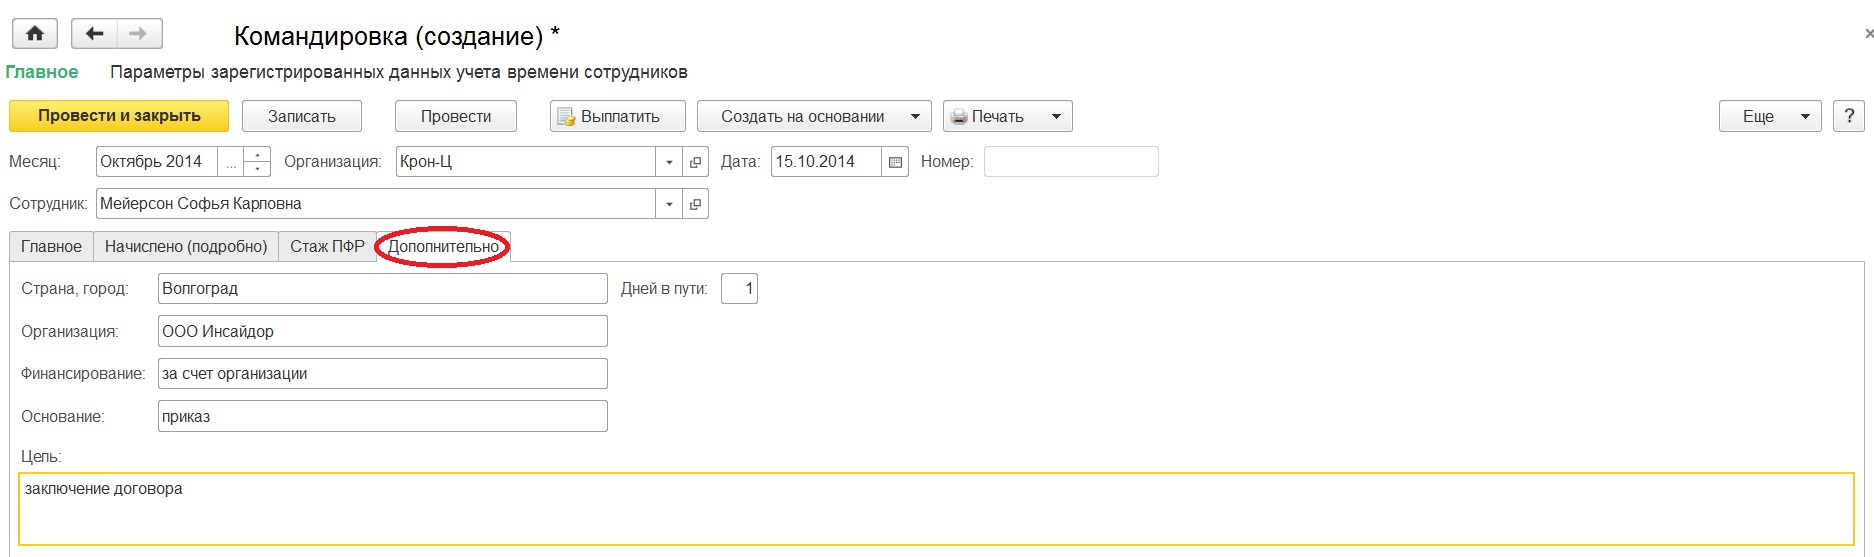Open help with question mark button
The width and height of the screenshot is (1874, 557).
tap(1848, 116)
